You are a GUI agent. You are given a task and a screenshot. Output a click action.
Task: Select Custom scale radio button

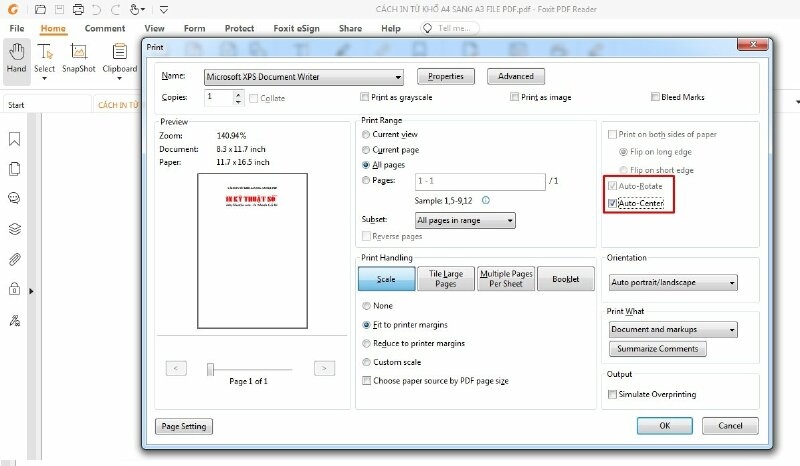366,362
